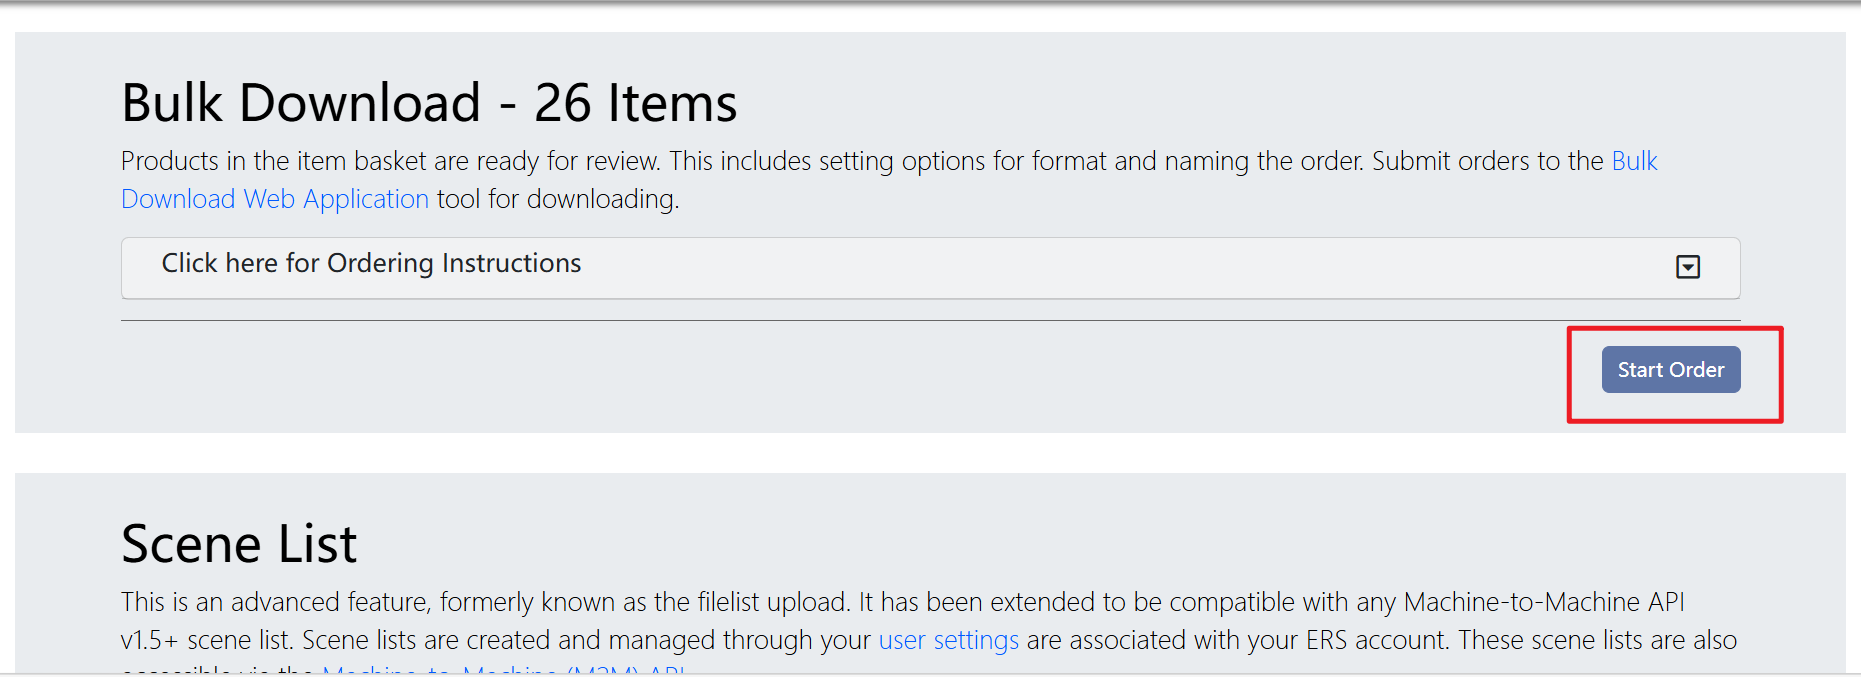Open the partially visible Machine-to-Machine (M2M) API link
Screen dimensions: 1861x677
coord(503,669)
